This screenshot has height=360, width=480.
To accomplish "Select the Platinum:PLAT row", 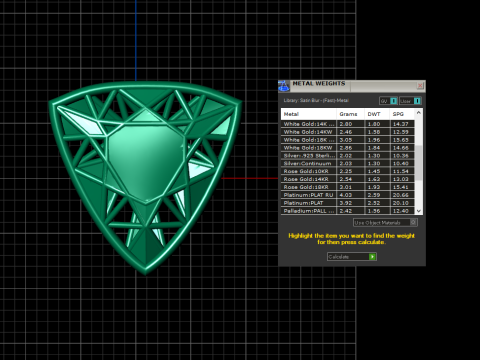I will pyautogui.click(x=348, y=203).
